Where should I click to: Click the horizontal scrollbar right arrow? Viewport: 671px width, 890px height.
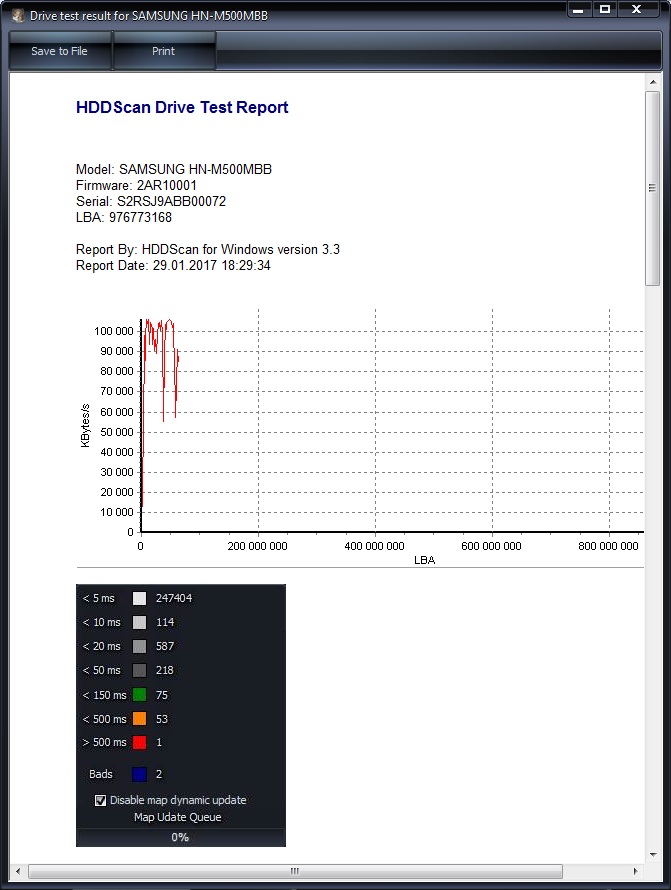point(635,871)
